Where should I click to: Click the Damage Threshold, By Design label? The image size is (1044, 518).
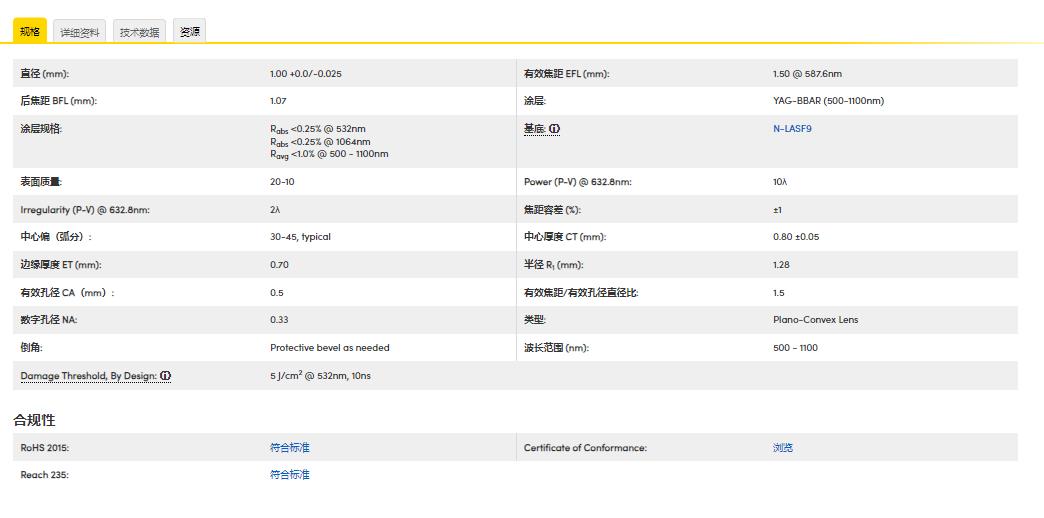88,376
